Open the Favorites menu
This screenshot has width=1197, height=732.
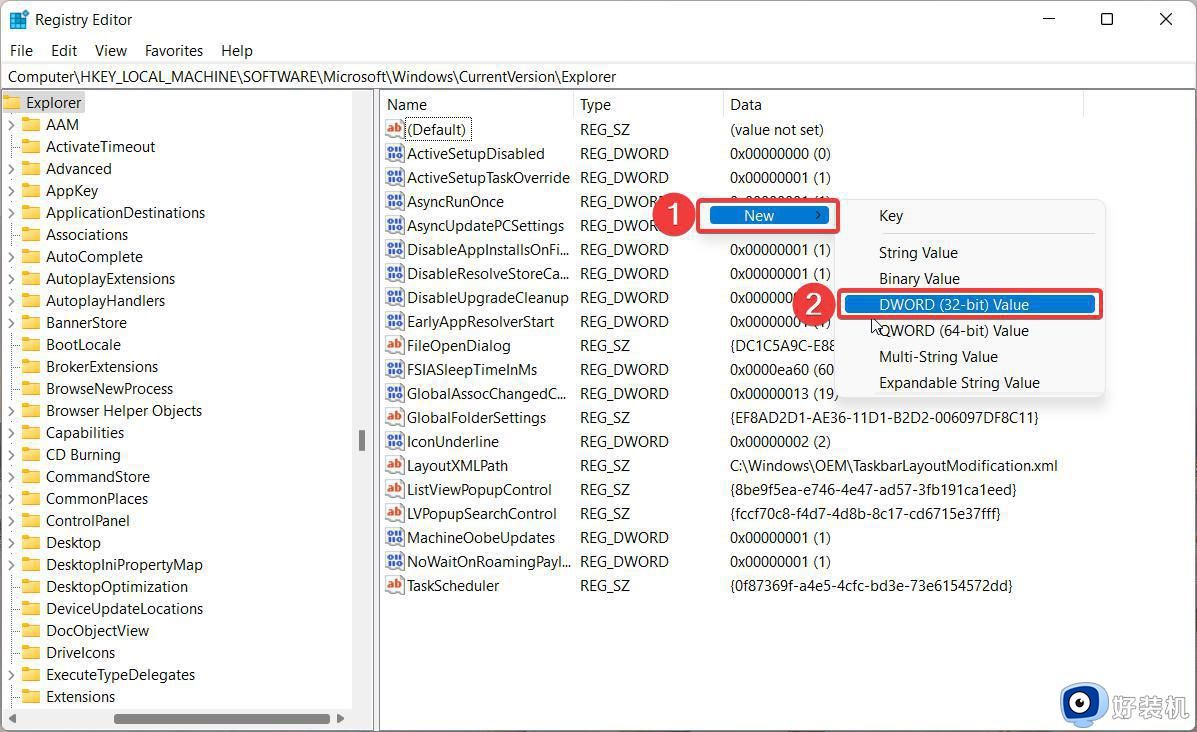point(173,50)
